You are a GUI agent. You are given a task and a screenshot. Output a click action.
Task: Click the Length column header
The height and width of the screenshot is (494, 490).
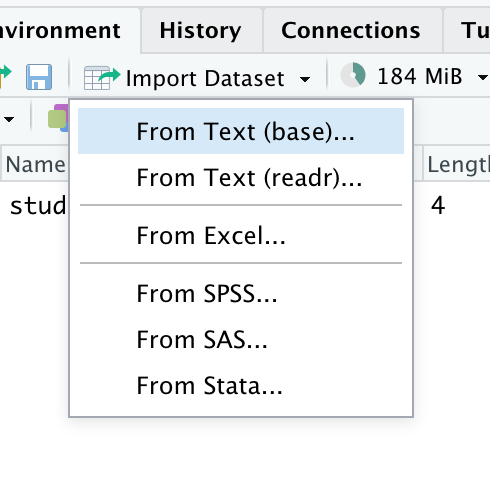(459, 164)
